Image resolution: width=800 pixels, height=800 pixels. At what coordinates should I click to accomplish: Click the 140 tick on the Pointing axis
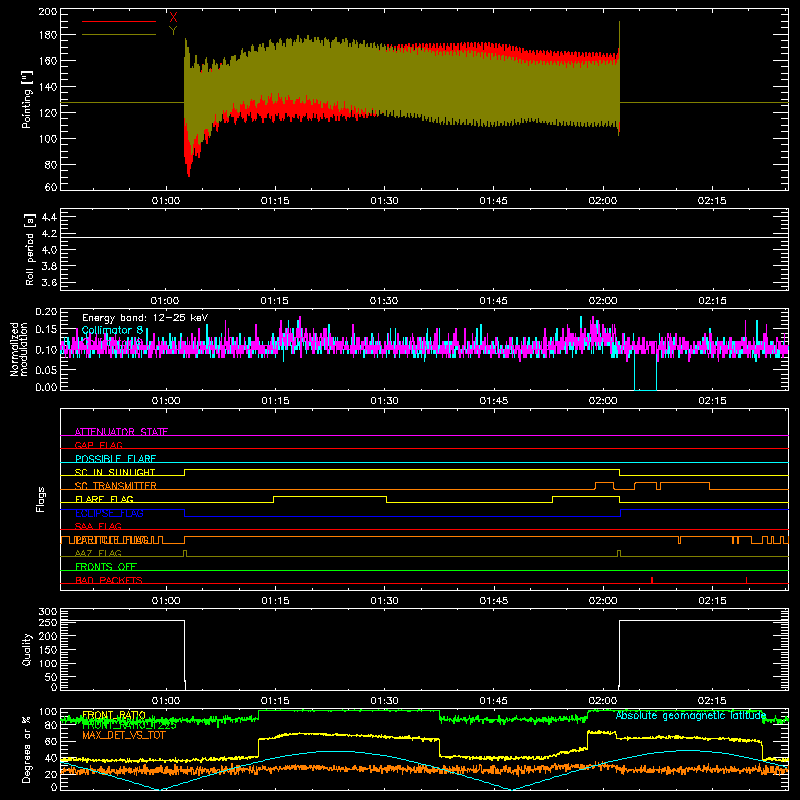pos(48,87)
